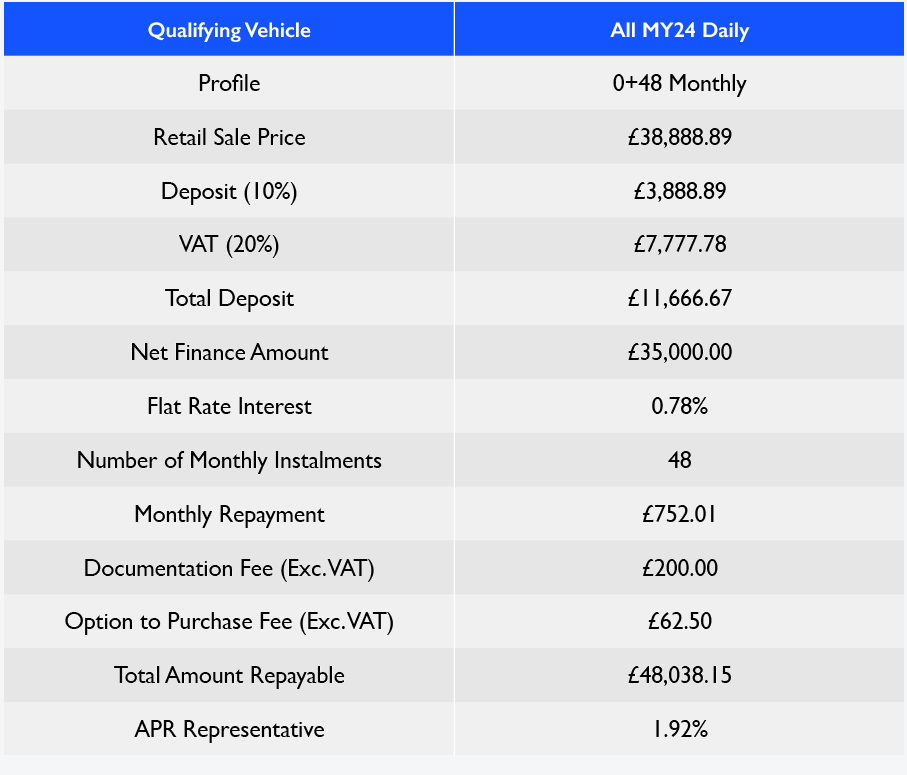Select the £3,888.89 deposit value

(679, 191)
